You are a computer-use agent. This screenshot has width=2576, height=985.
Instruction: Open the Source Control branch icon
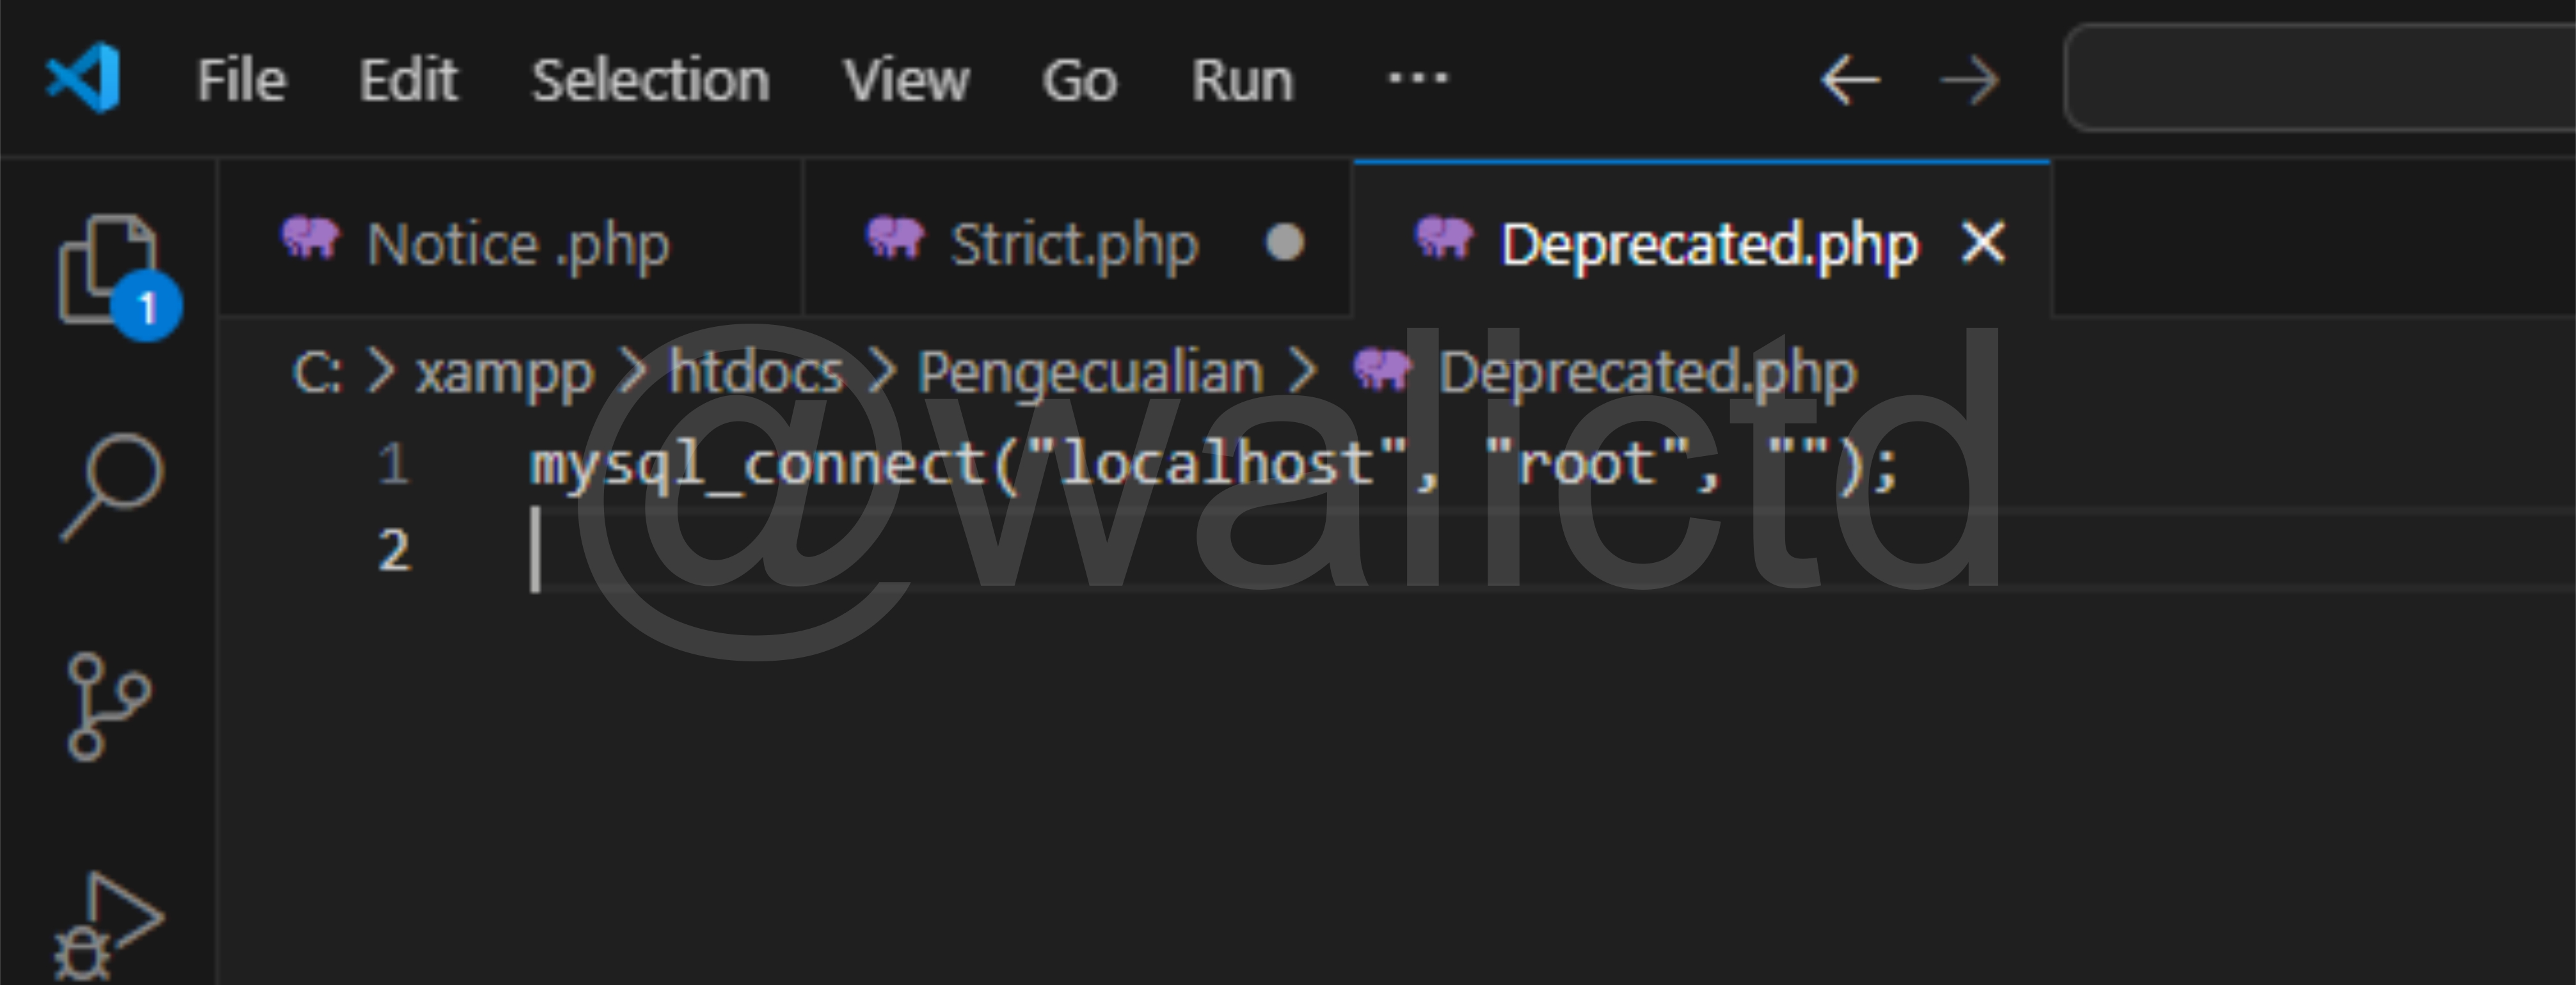pyautogui.click(x=108, y=707)
